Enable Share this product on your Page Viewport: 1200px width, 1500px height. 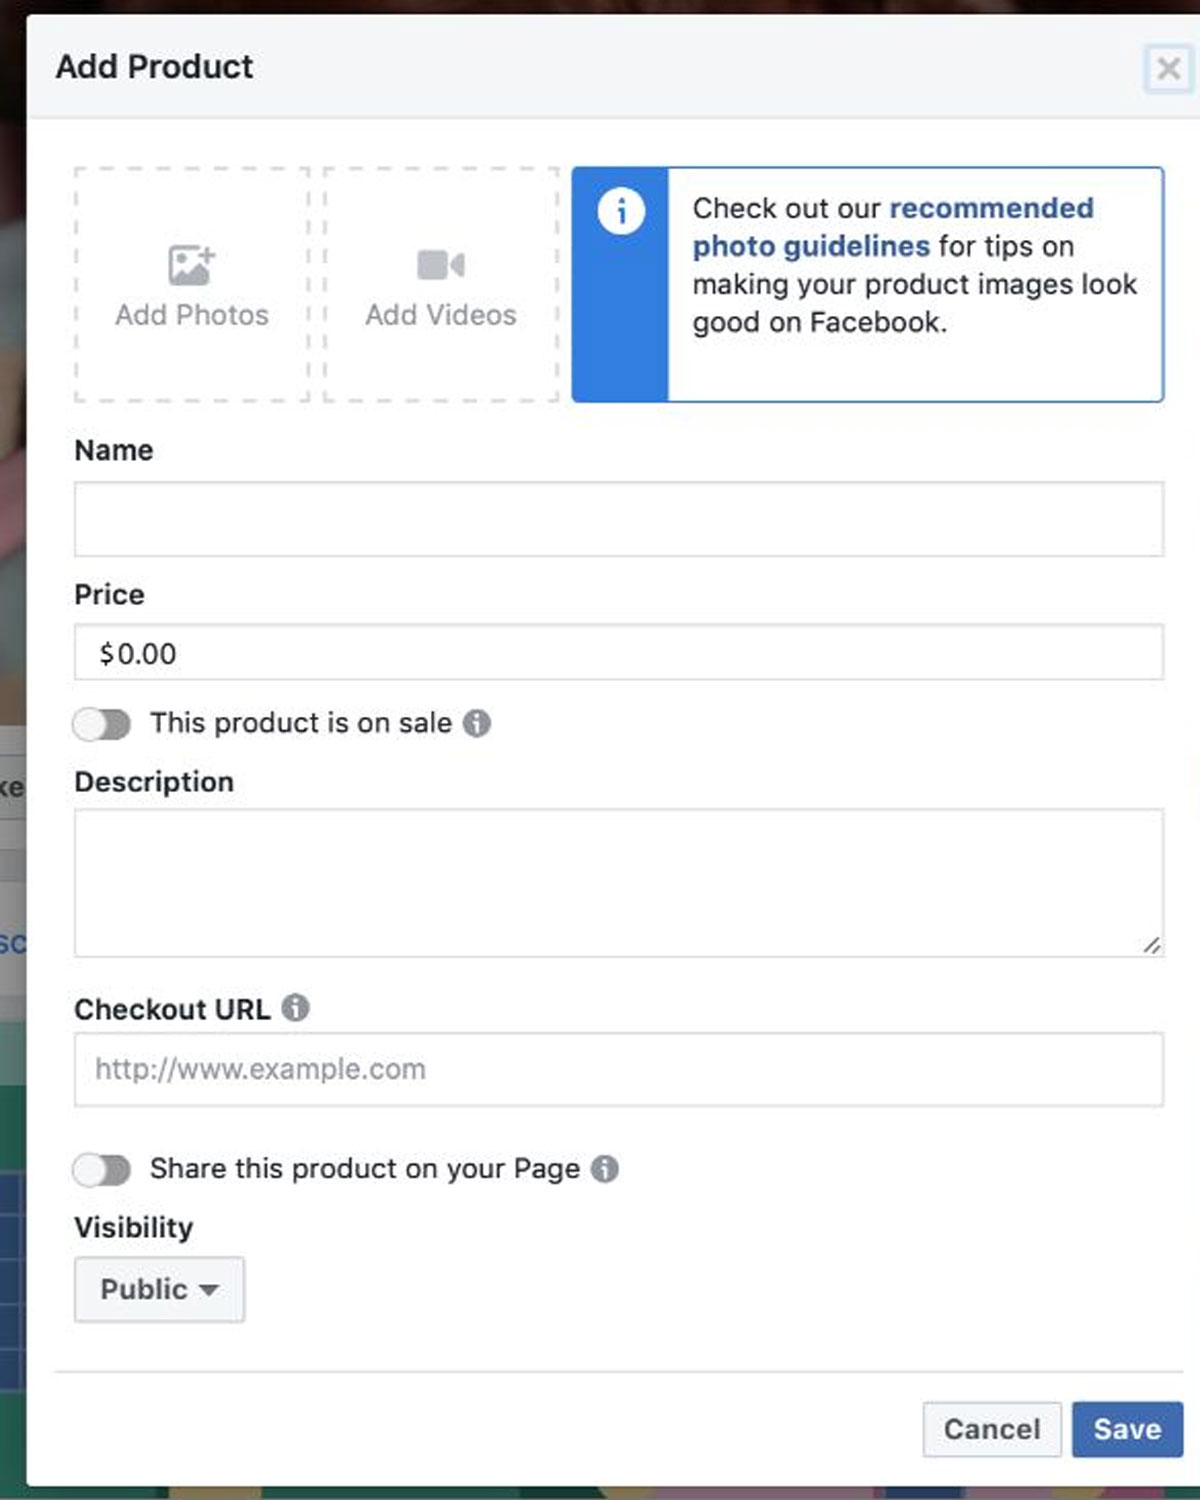pyautogui.click(x=101, y=1169)
